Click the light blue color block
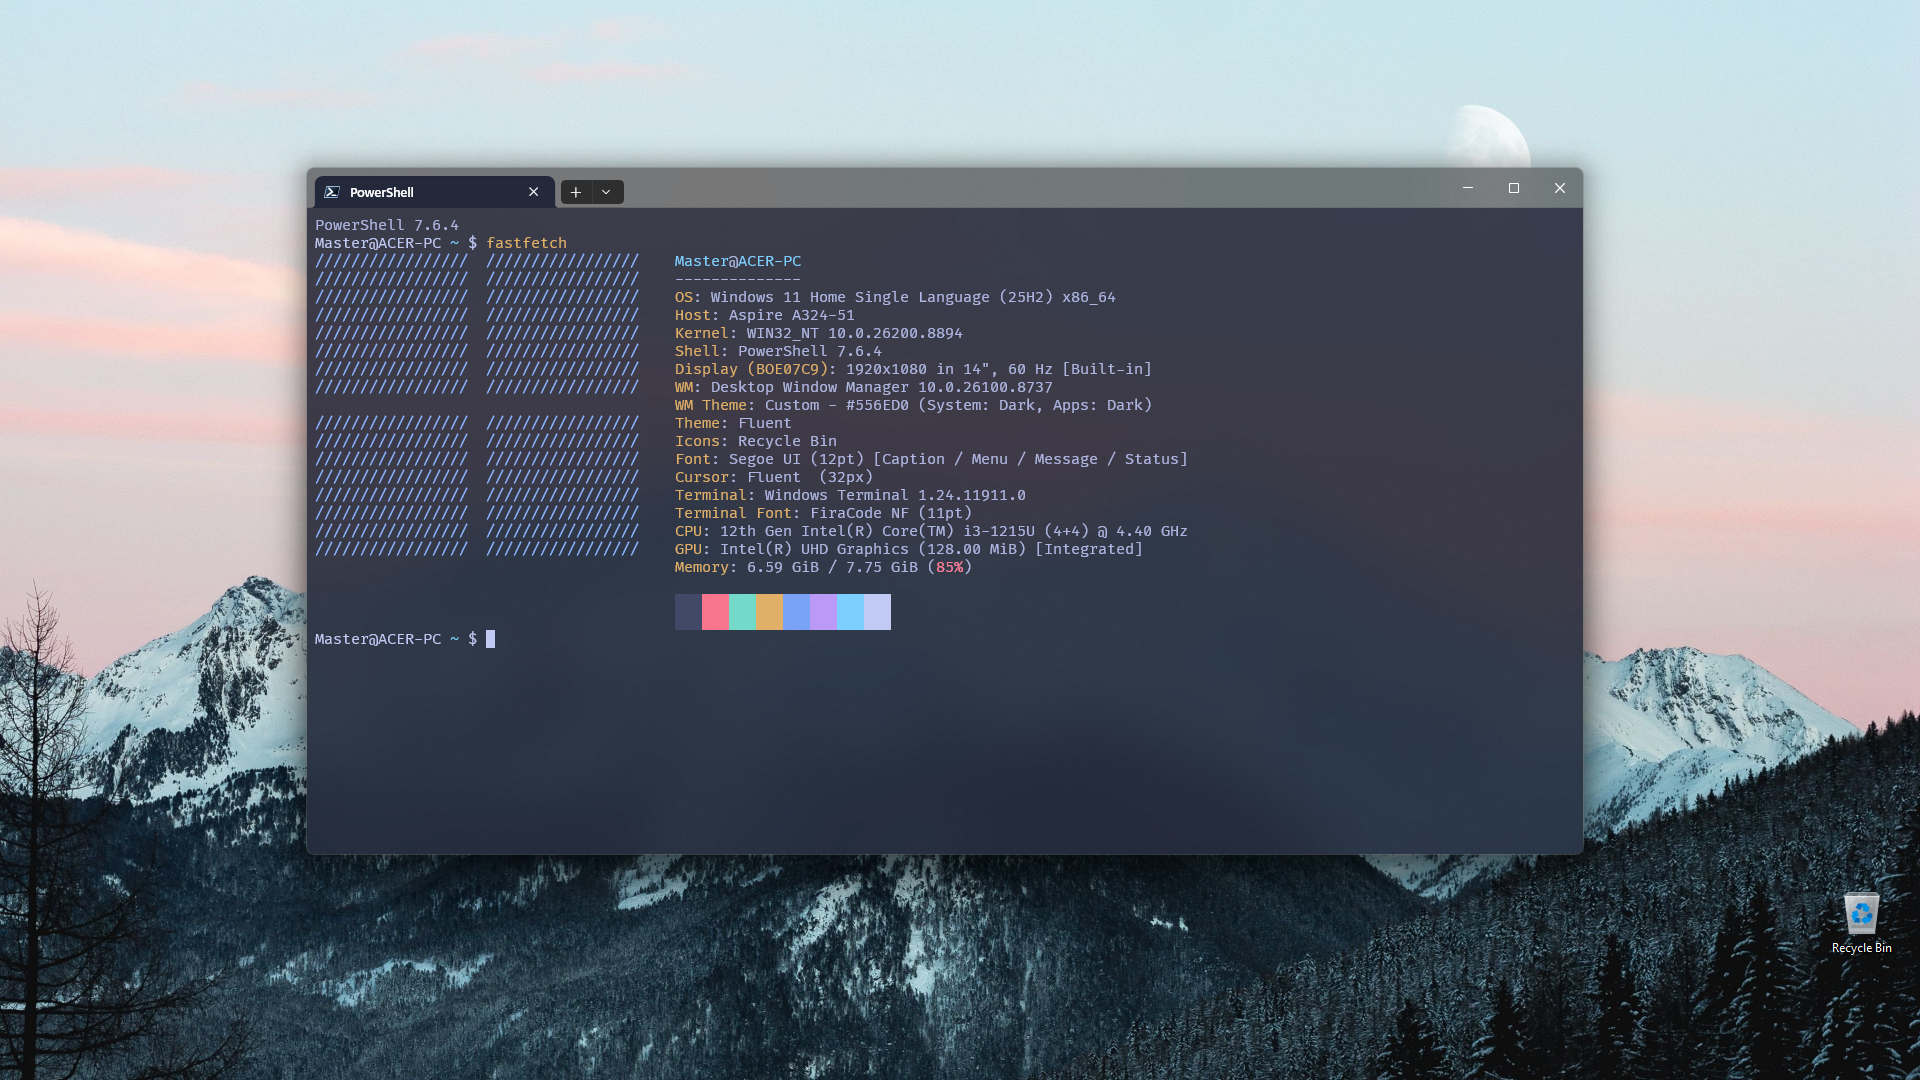Image resolution: width=1920 pixels, height=1080 pixels. (850, 612)
